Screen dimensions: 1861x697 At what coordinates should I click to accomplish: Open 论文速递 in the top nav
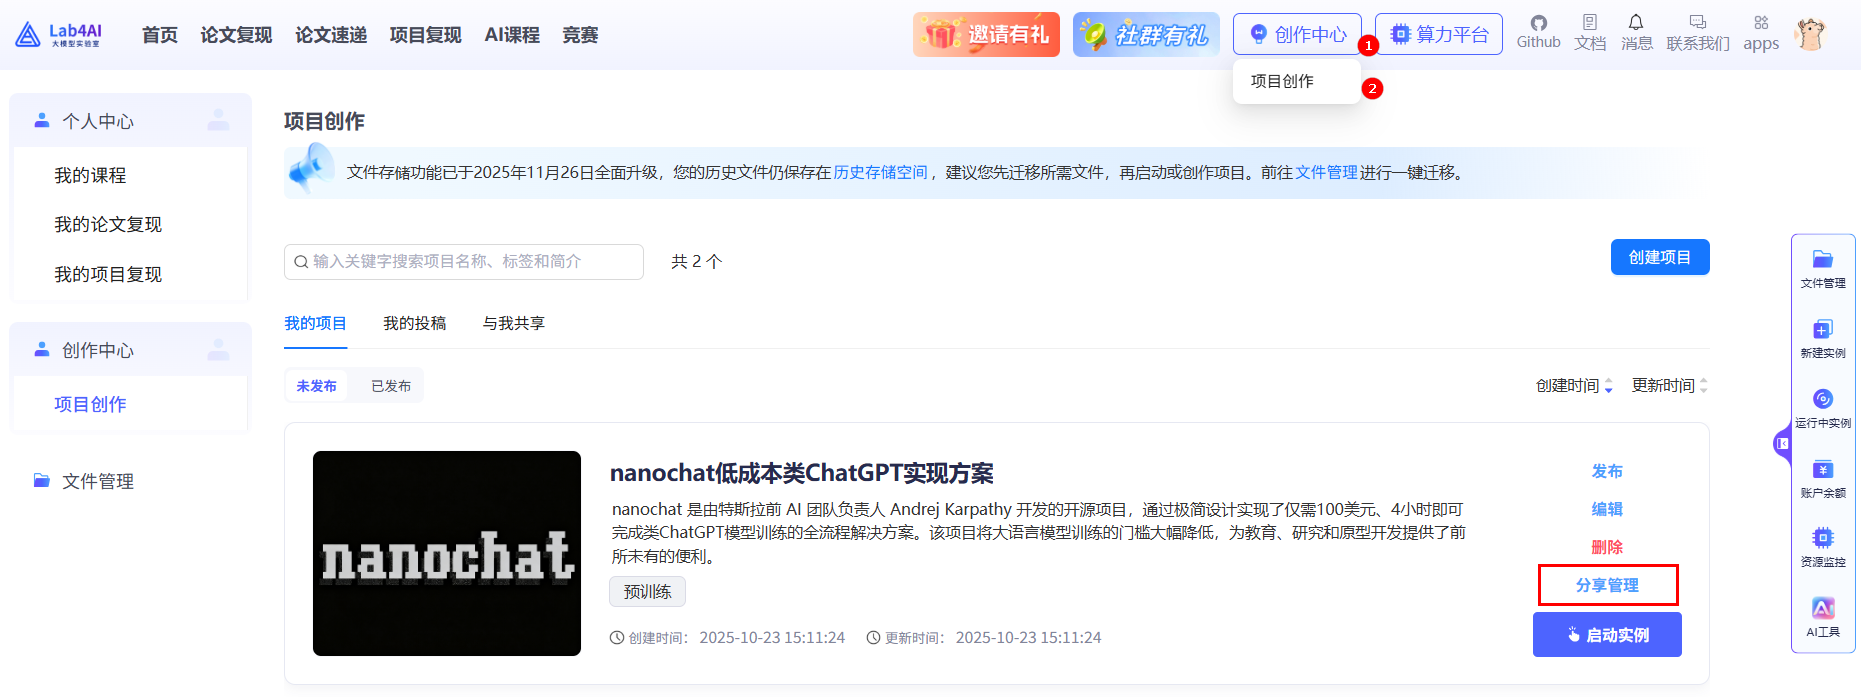331,35
